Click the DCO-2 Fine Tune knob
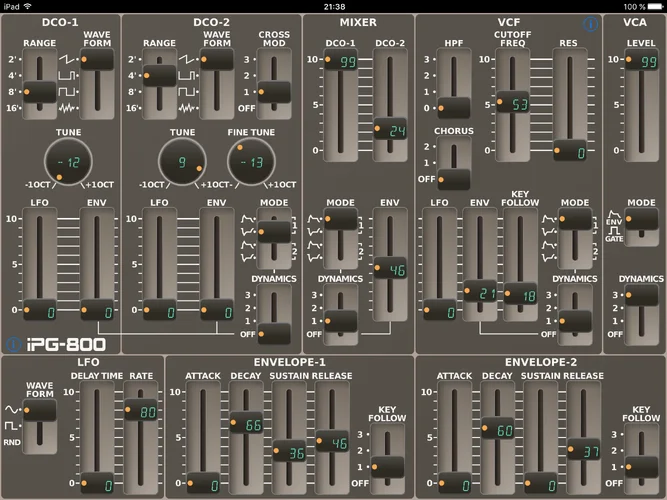Screen dimensions: 667x500 click(252, 161)
